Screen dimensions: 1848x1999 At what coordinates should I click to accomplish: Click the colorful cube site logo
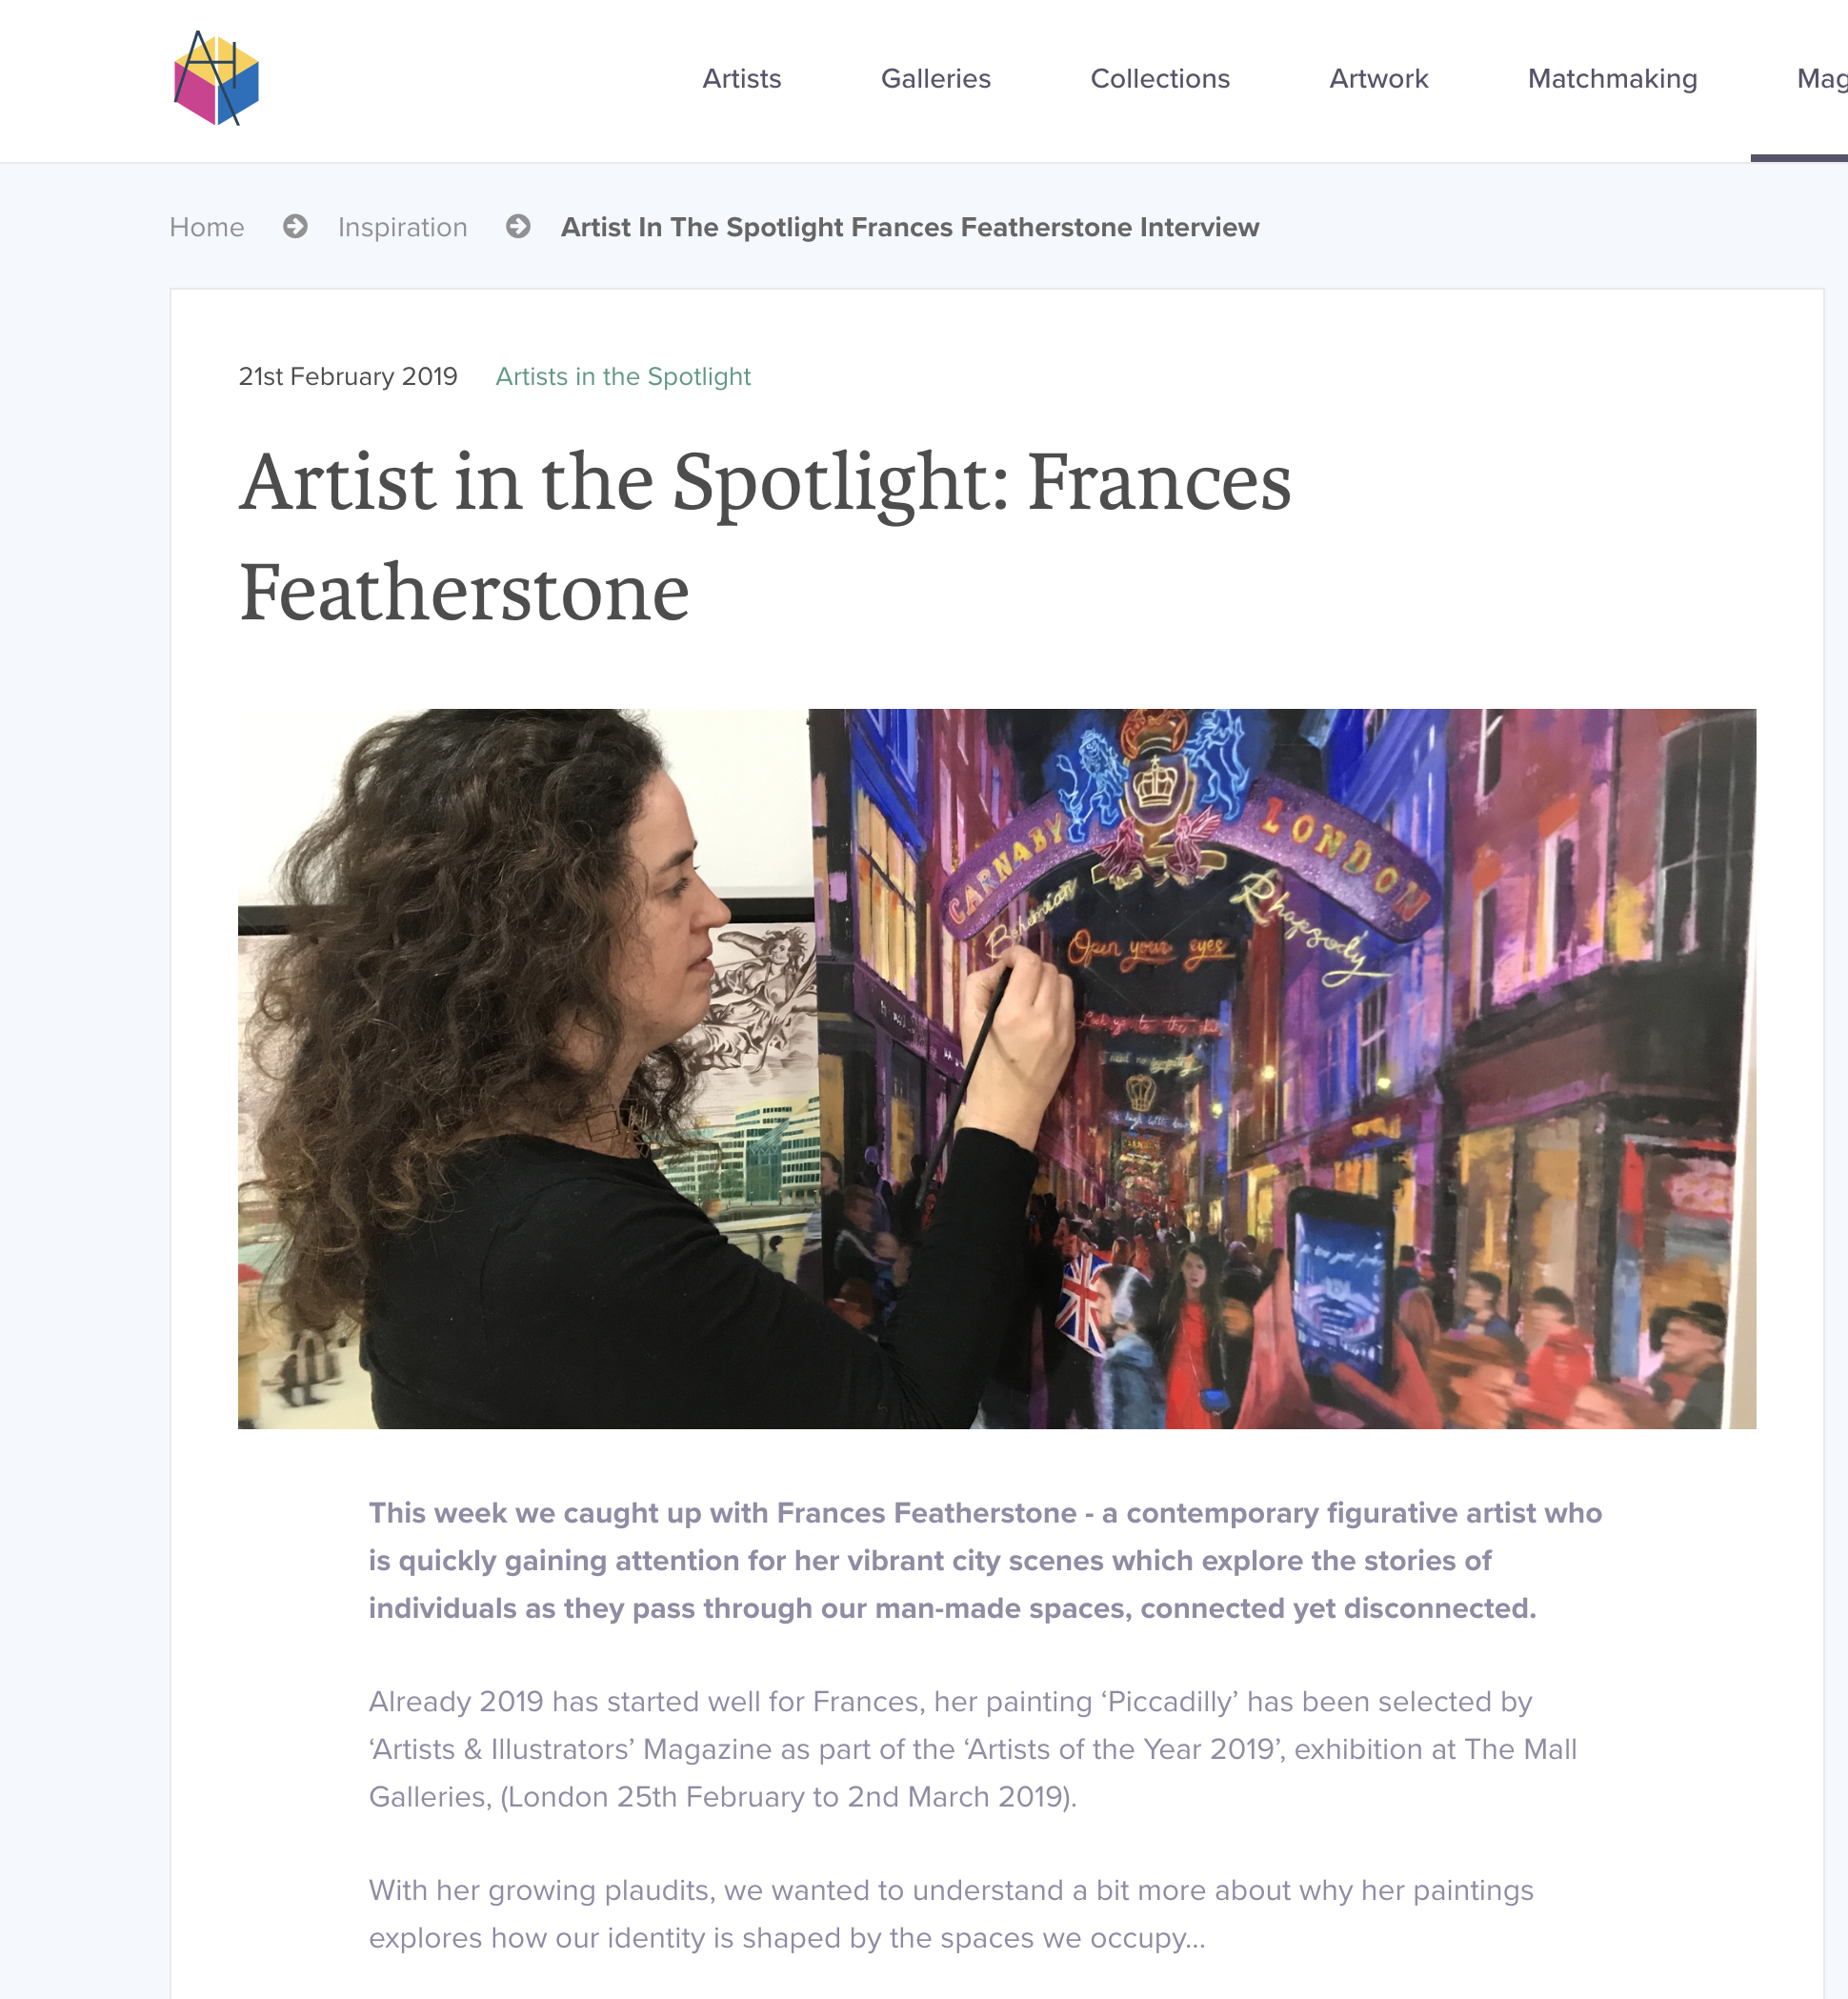click(216, 78)
